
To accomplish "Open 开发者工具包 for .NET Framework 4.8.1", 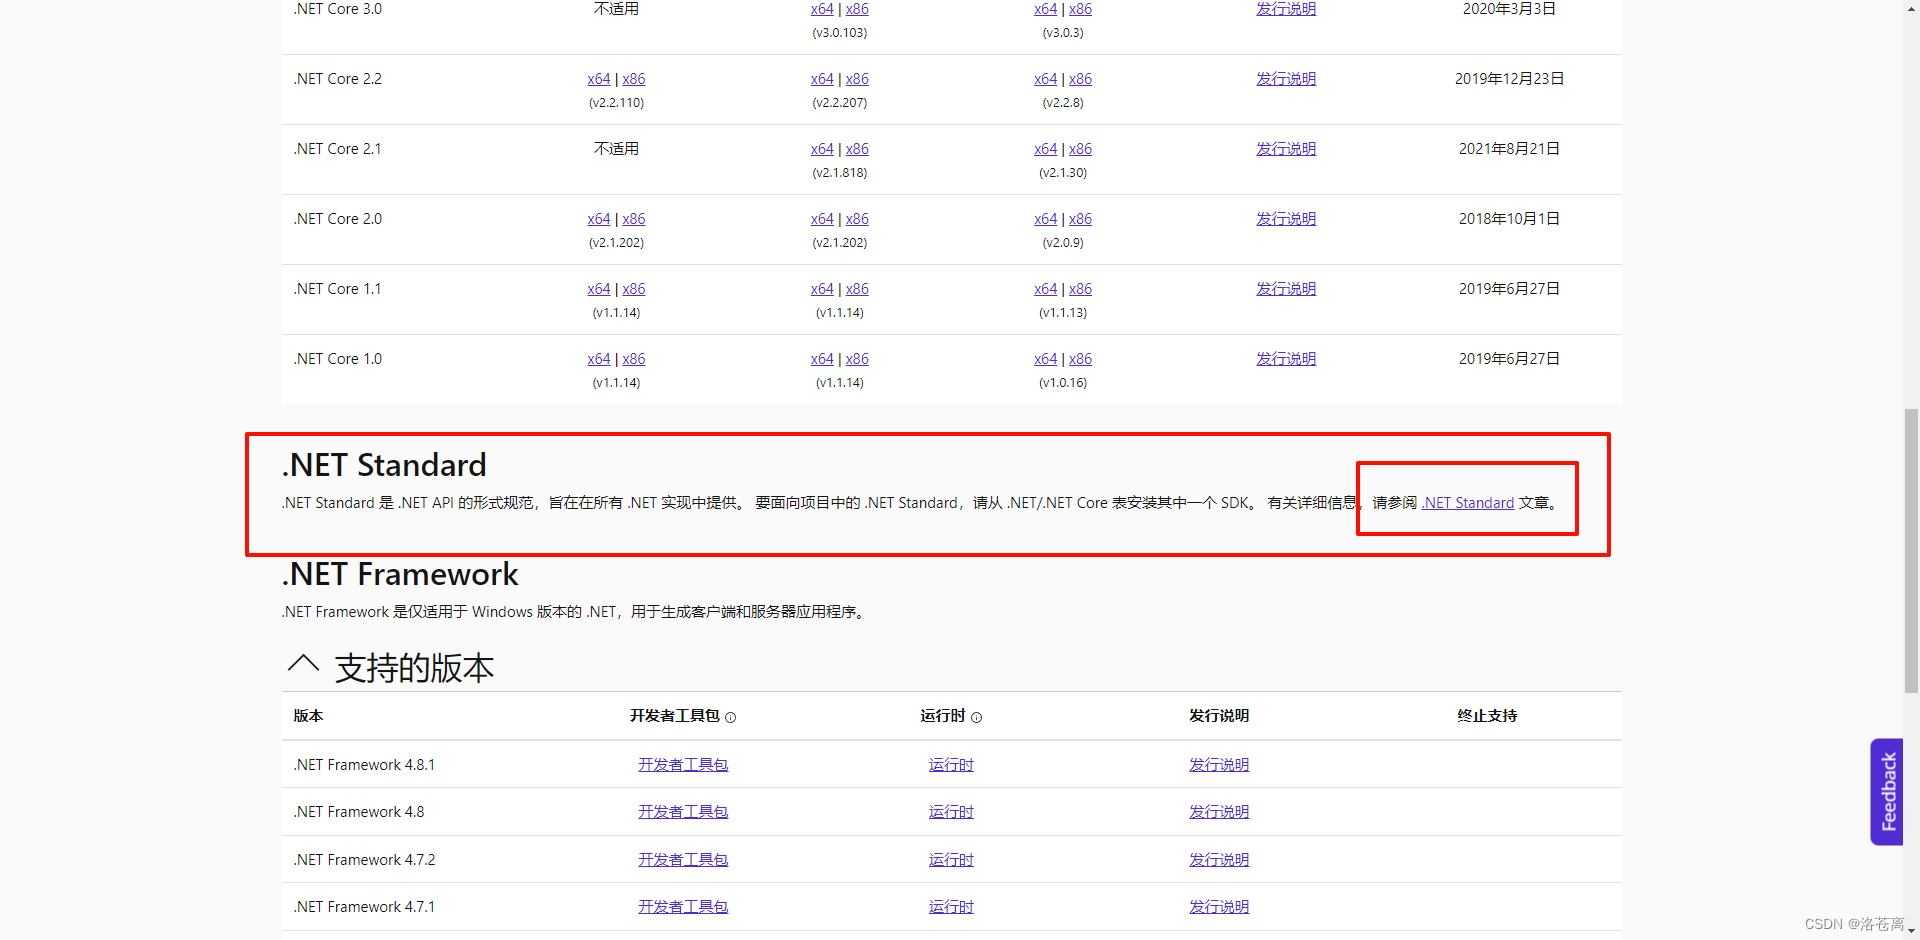I will (x=683, y=765).
